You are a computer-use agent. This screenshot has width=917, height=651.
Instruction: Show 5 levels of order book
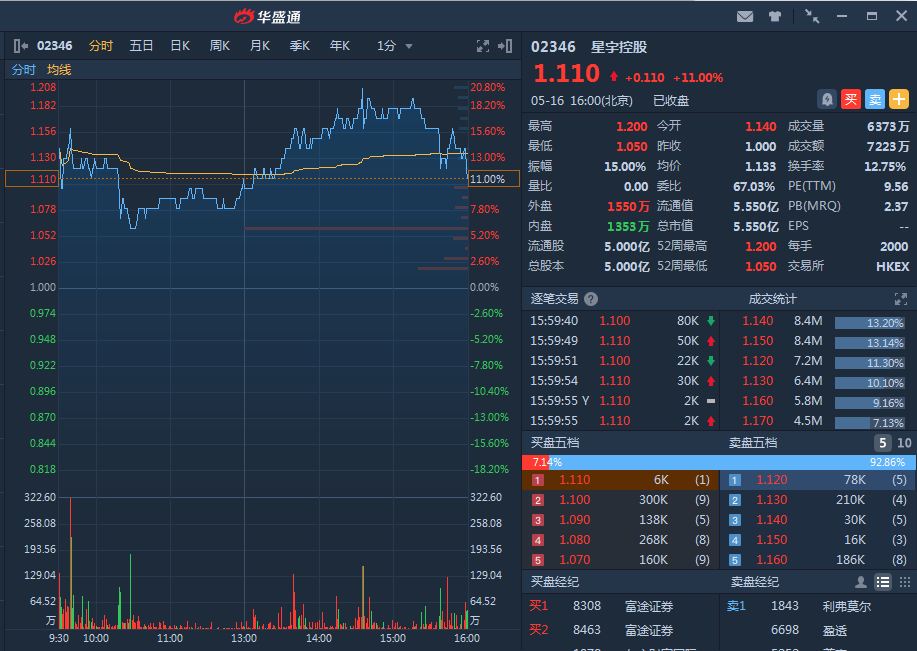click(x=882, y=443)
